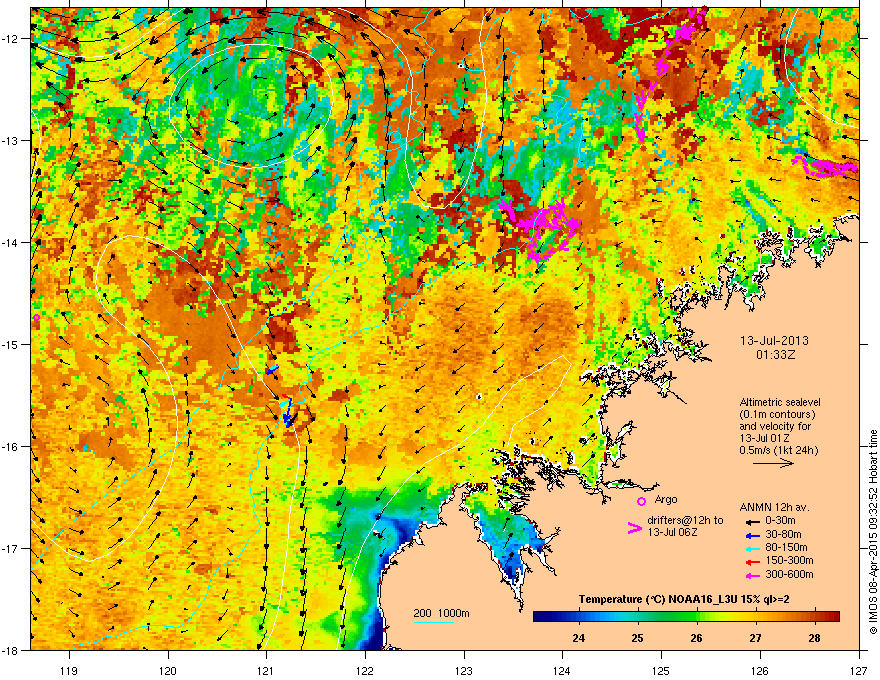880x680 pixels.
Task: Click the cyan 80-150m arrow legend symbol
Action: coord(751,548)
